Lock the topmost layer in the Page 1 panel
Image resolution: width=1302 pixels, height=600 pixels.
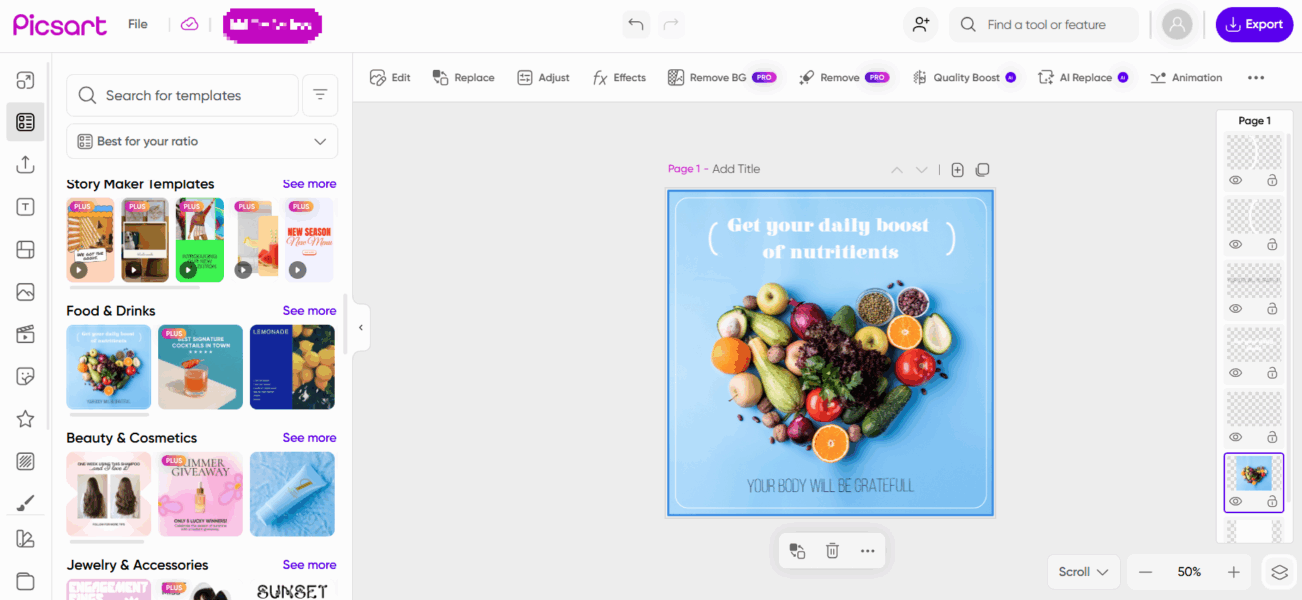[1271, 180]
